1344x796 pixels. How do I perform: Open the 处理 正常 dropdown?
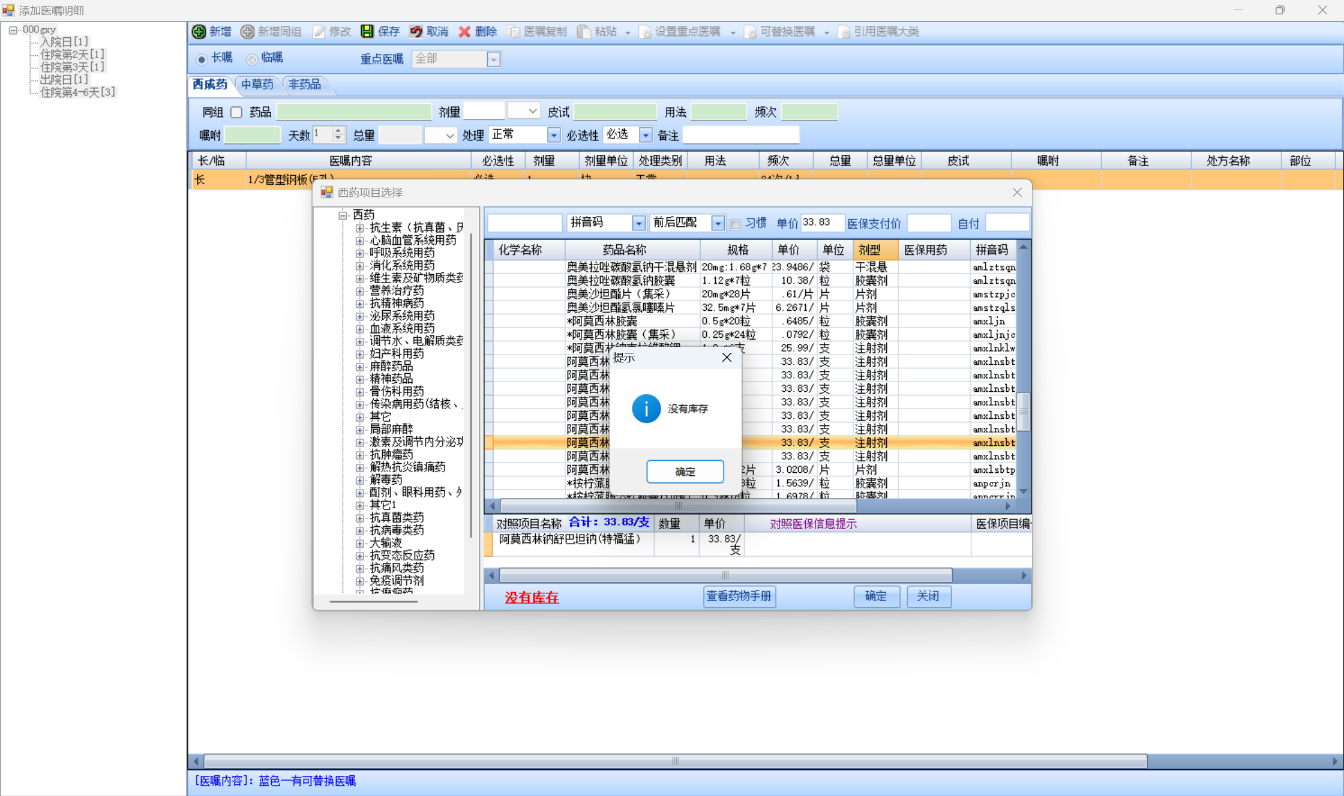554,135
